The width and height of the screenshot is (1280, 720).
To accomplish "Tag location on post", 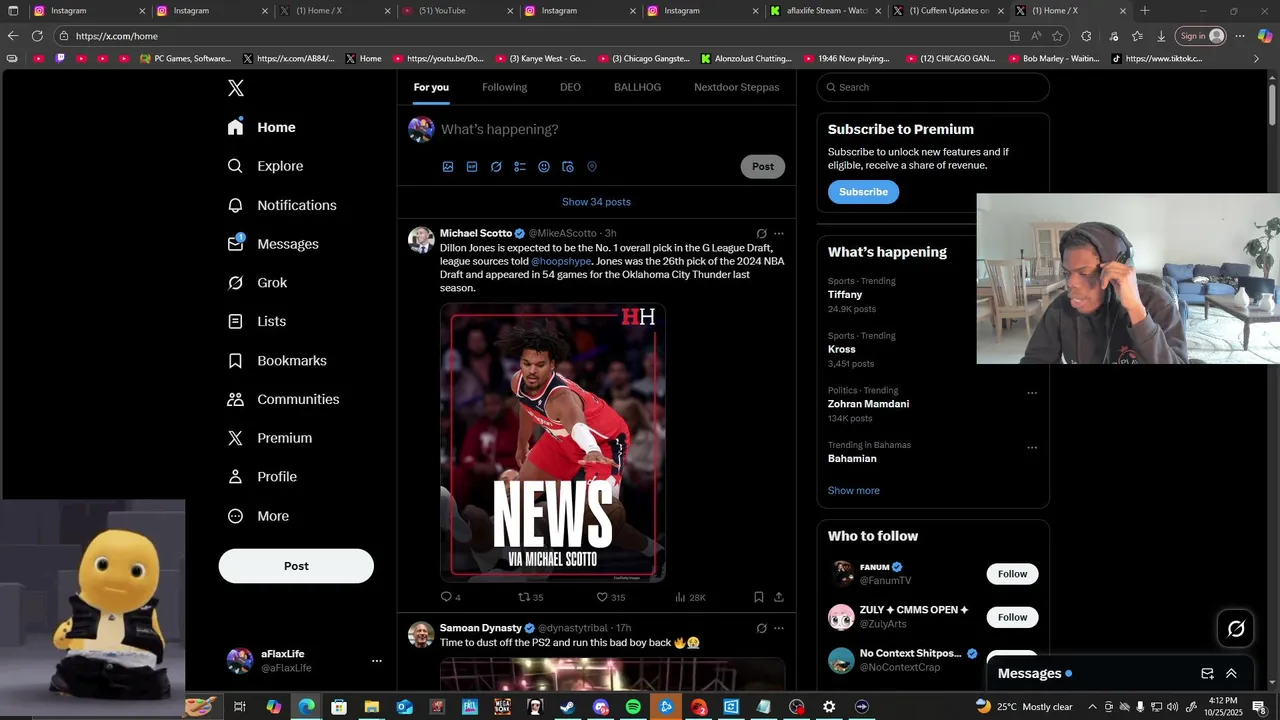I will coord(592,167).
